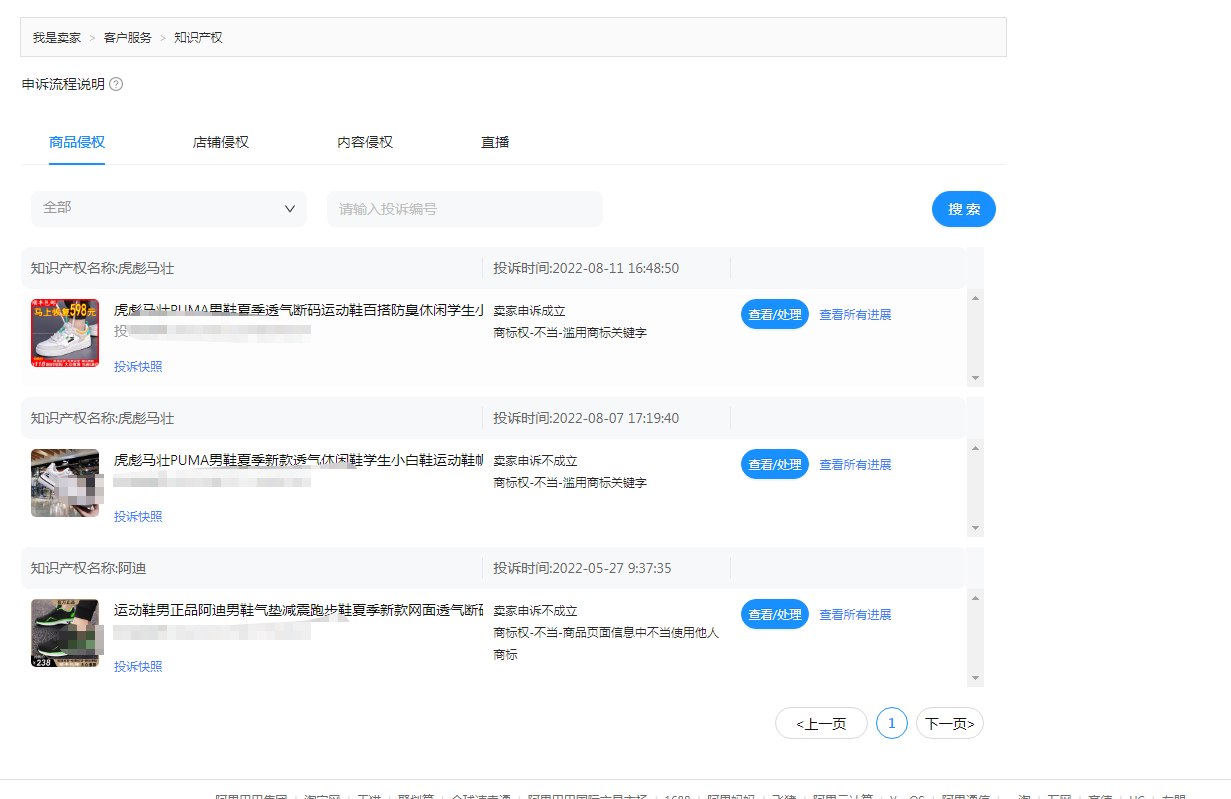Open the second PUMA 小白鞋 product title
Screen dimensions: 1231x799
pos(299,460)
